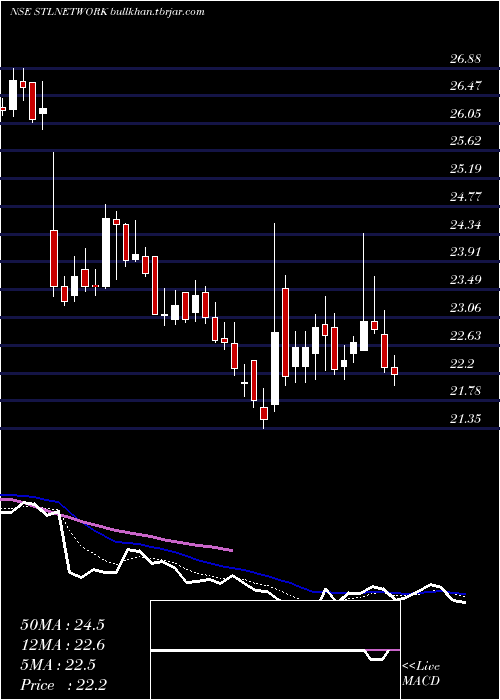Click the 12MA : 22.6 readout
500x700 pixels.
point(62,645)
